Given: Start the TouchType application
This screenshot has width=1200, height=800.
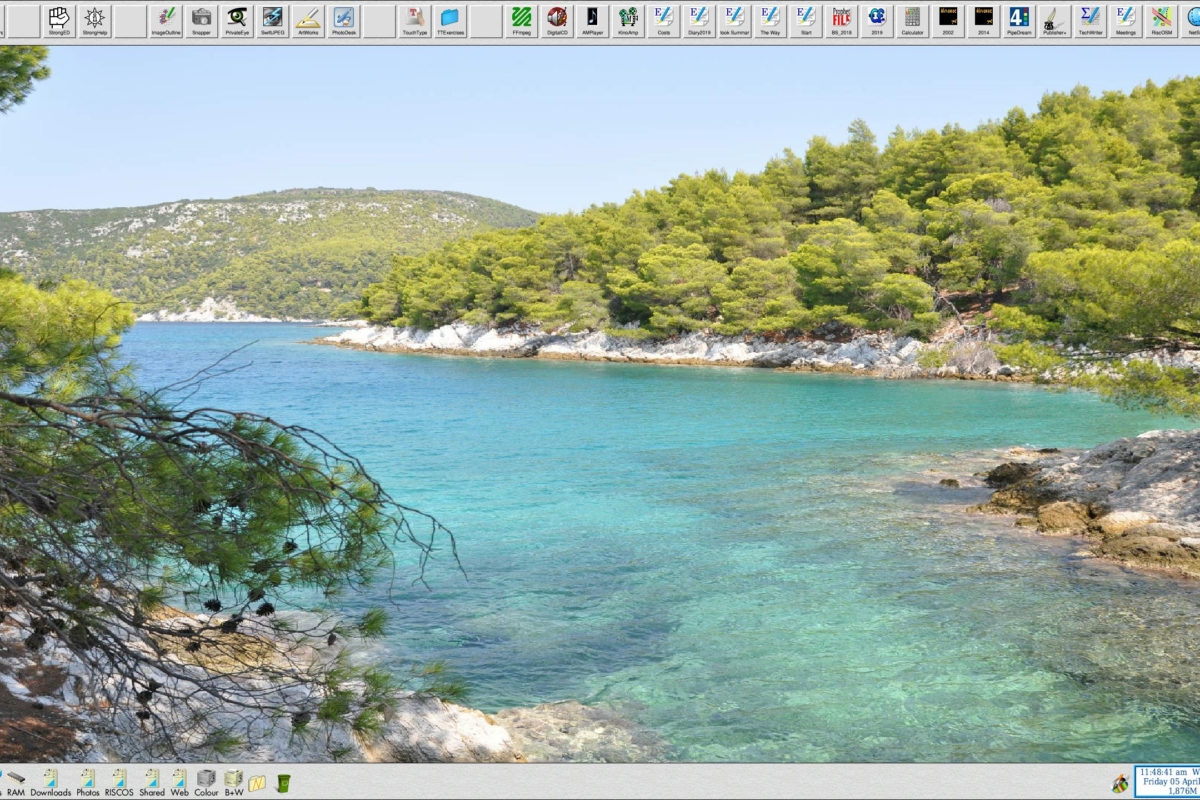Looking at the screenshot, I should pos(415,21).
